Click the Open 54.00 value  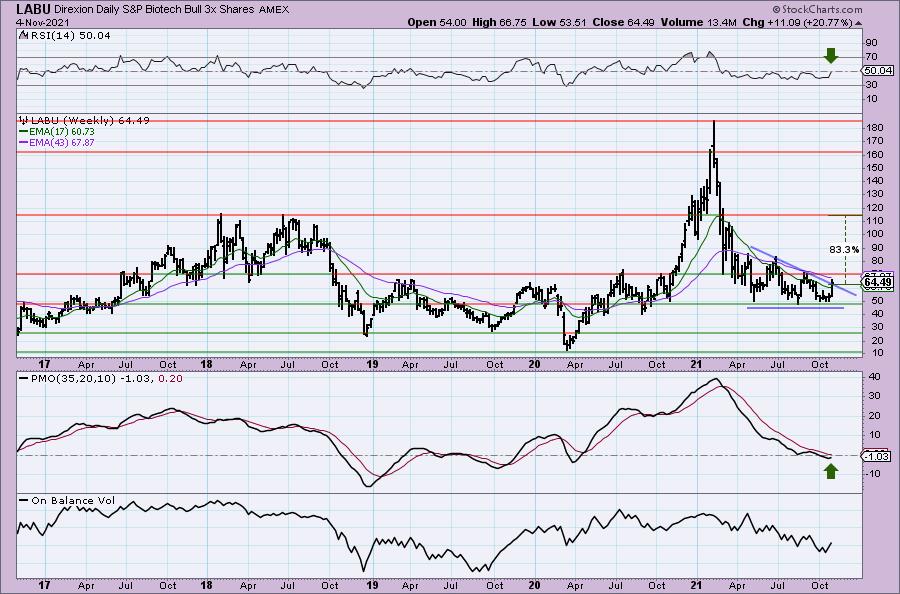(437, 22)
